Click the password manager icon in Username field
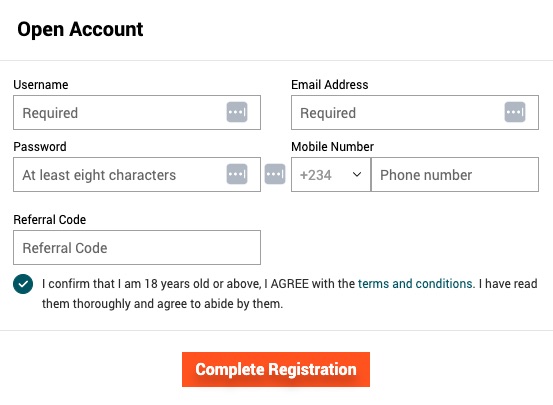The height and width of the screenshot is (405, 553). 237,112
